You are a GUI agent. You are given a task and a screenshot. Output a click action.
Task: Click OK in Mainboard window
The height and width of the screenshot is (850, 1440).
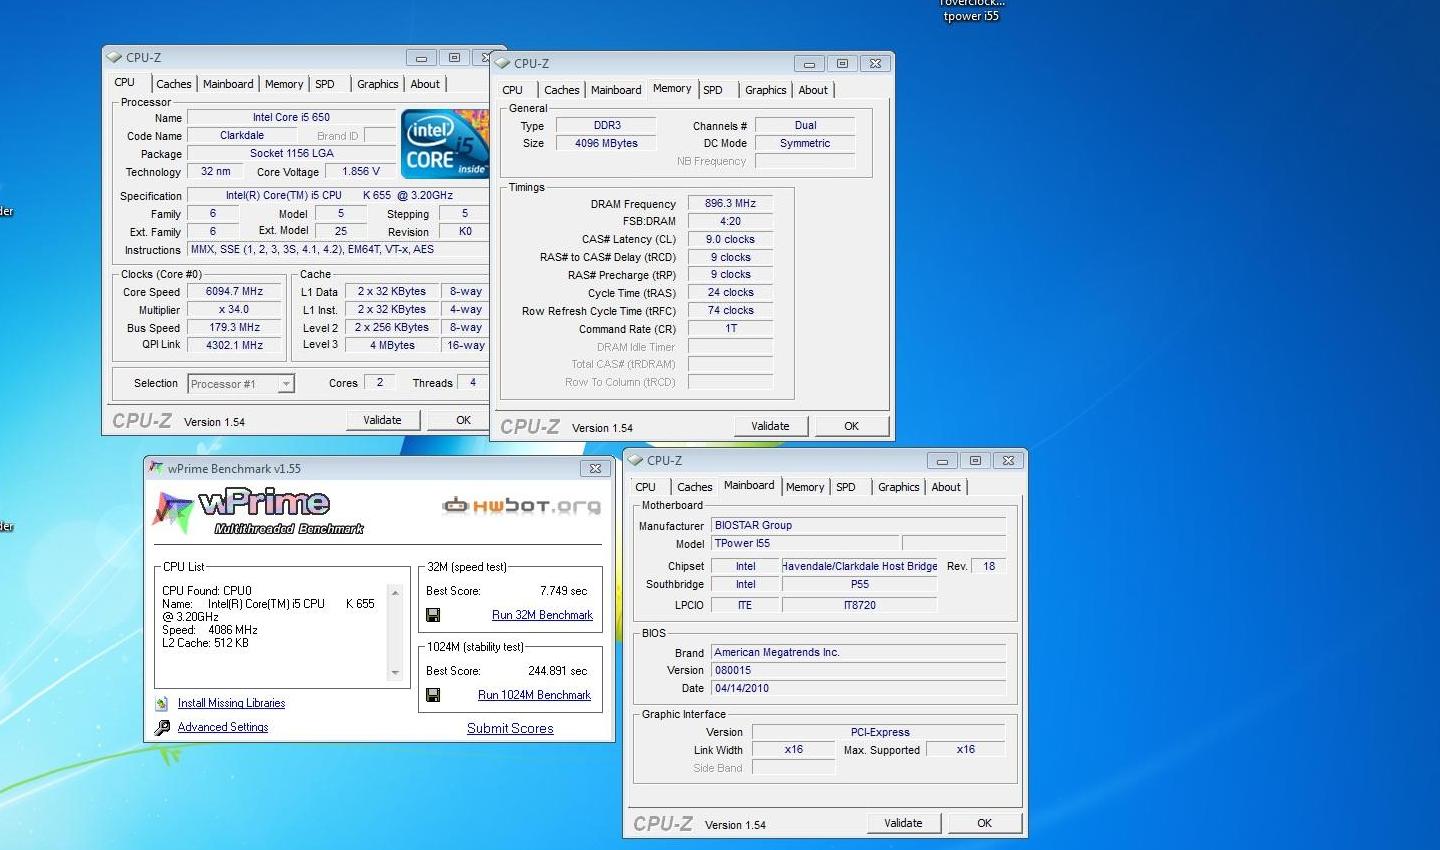click(984, 823)
